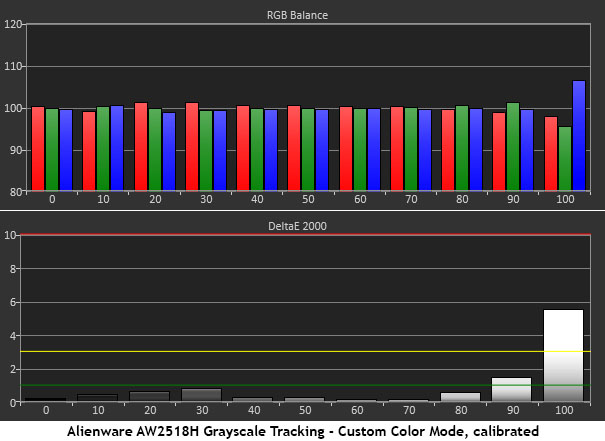
Task: Select the 70 label on RGB Balance x-axis
Action: point(411,199)
